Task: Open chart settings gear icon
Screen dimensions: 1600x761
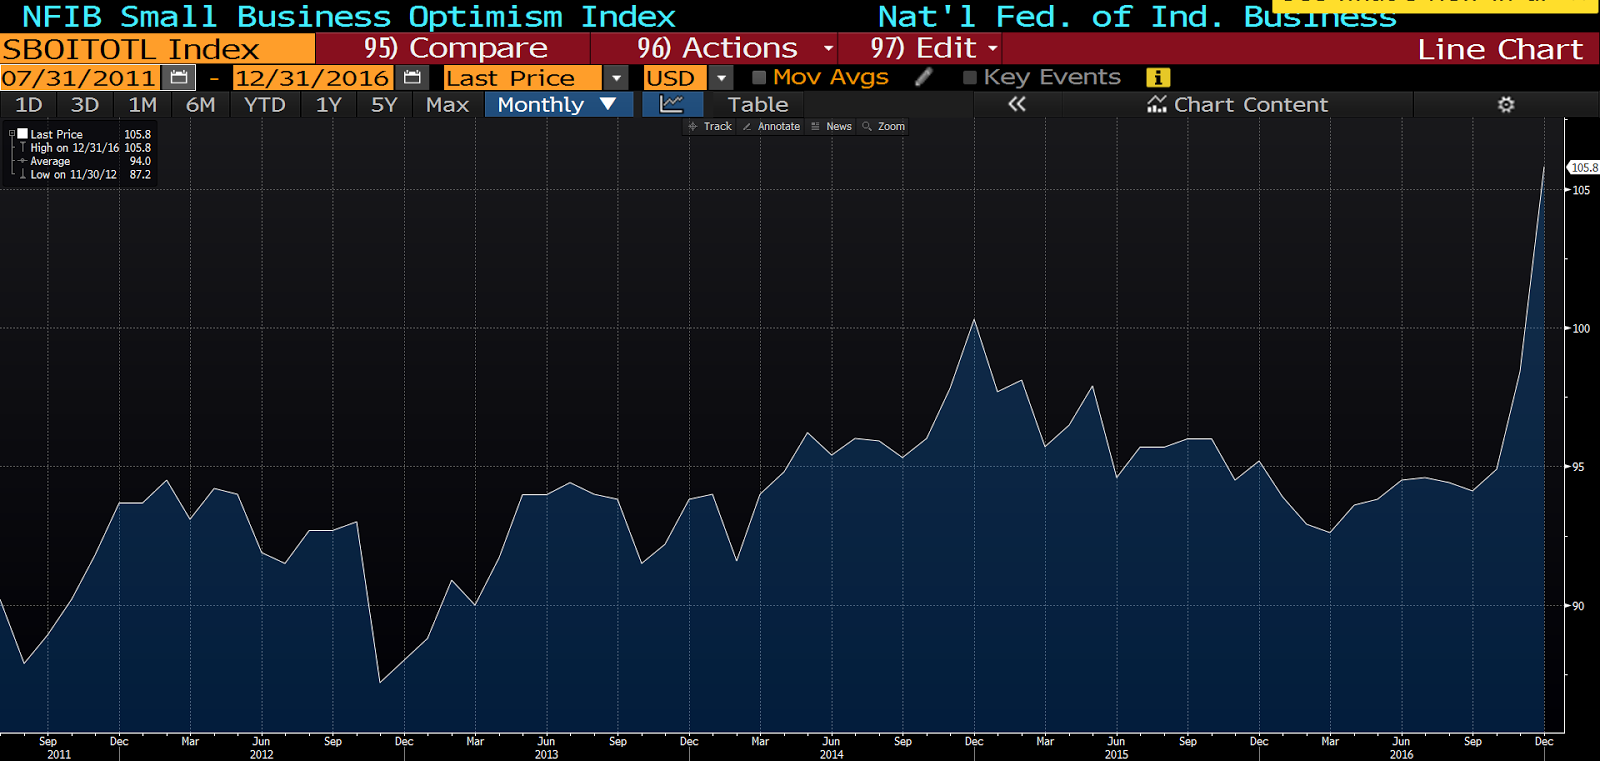Action: (x=1506, y=104)
